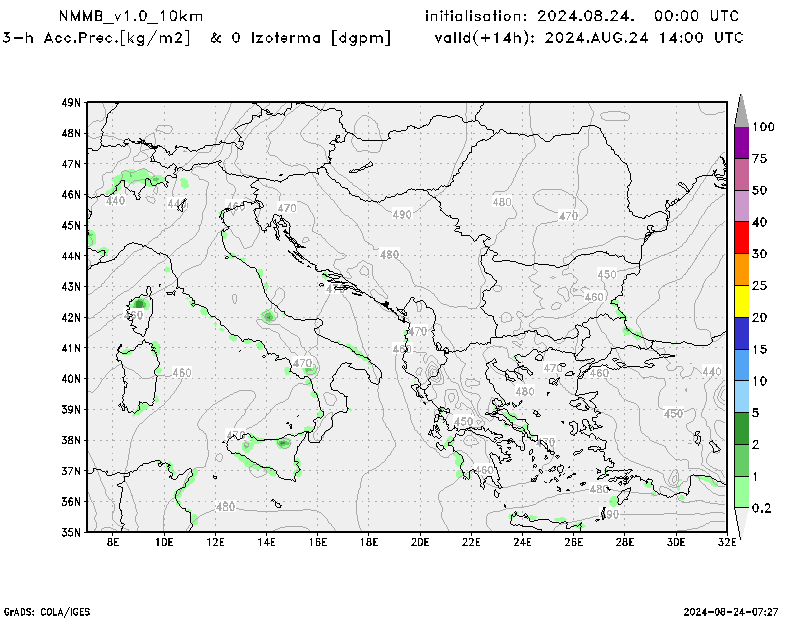Click the orange legend color band
800x618 pixels.
[x=741, y=270]
